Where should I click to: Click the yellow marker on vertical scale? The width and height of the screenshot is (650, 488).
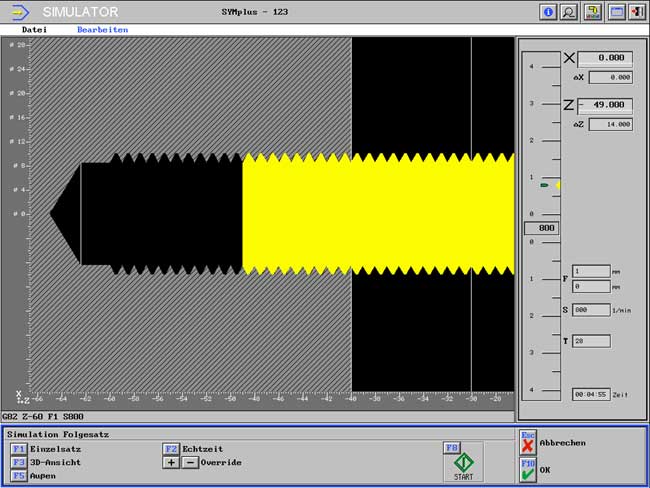[557, 186]
